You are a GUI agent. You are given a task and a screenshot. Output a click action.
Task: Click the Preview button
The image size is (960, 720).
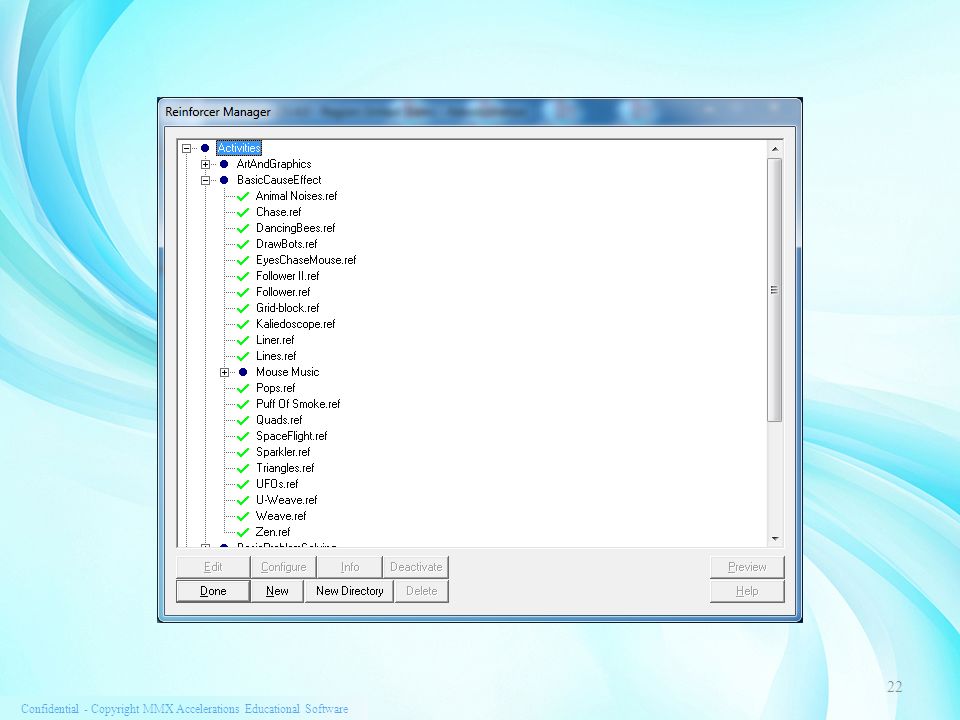747,567
